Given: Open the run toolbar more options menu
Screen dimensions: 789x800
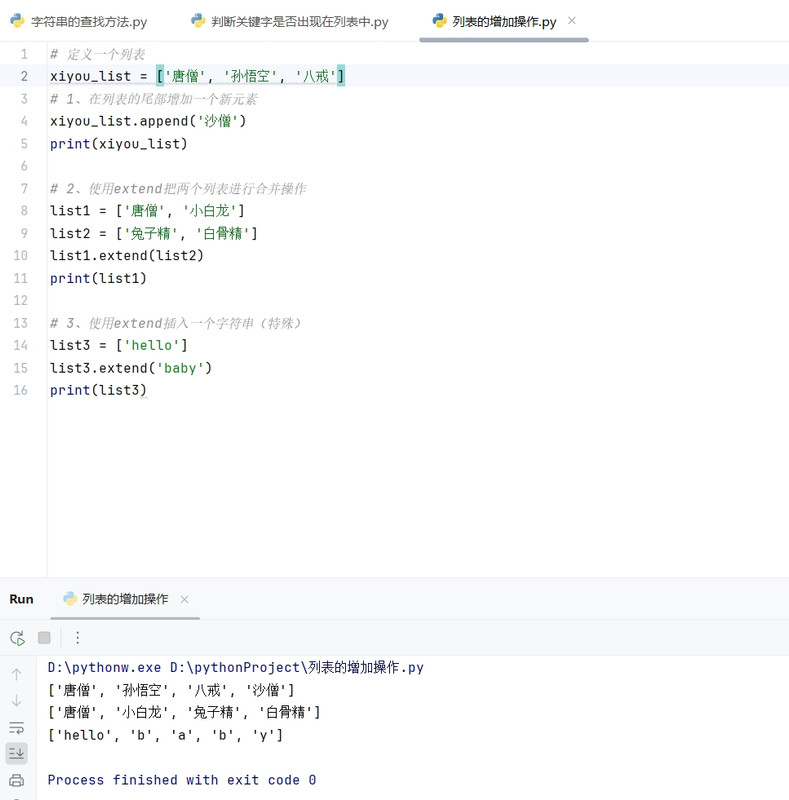Looking at the screenshot, I should pos(77,638).
